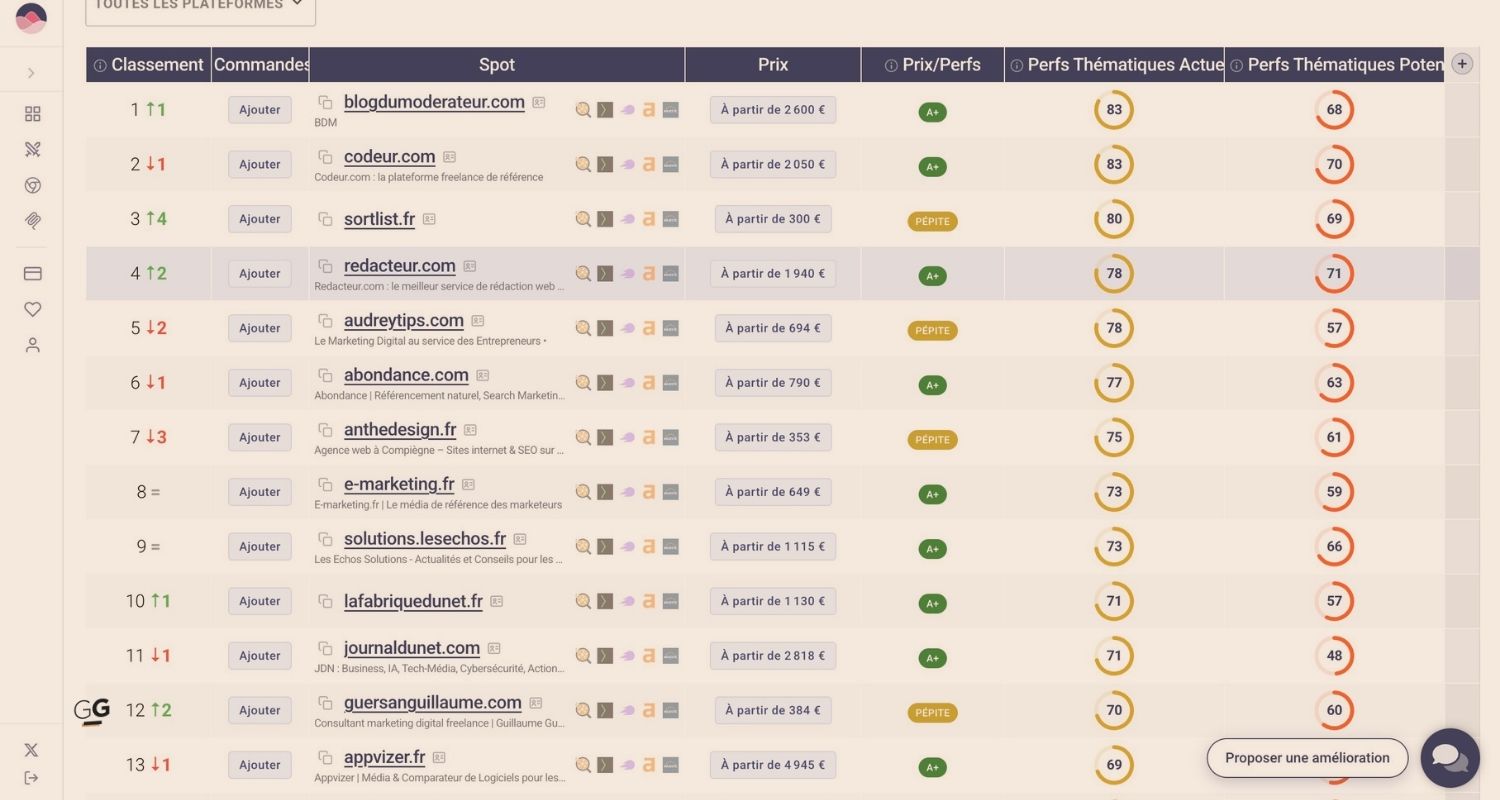Screen dimensions: 1500x800
Task: Click price 'À partir de 300 €'
Action: [773, 219]
